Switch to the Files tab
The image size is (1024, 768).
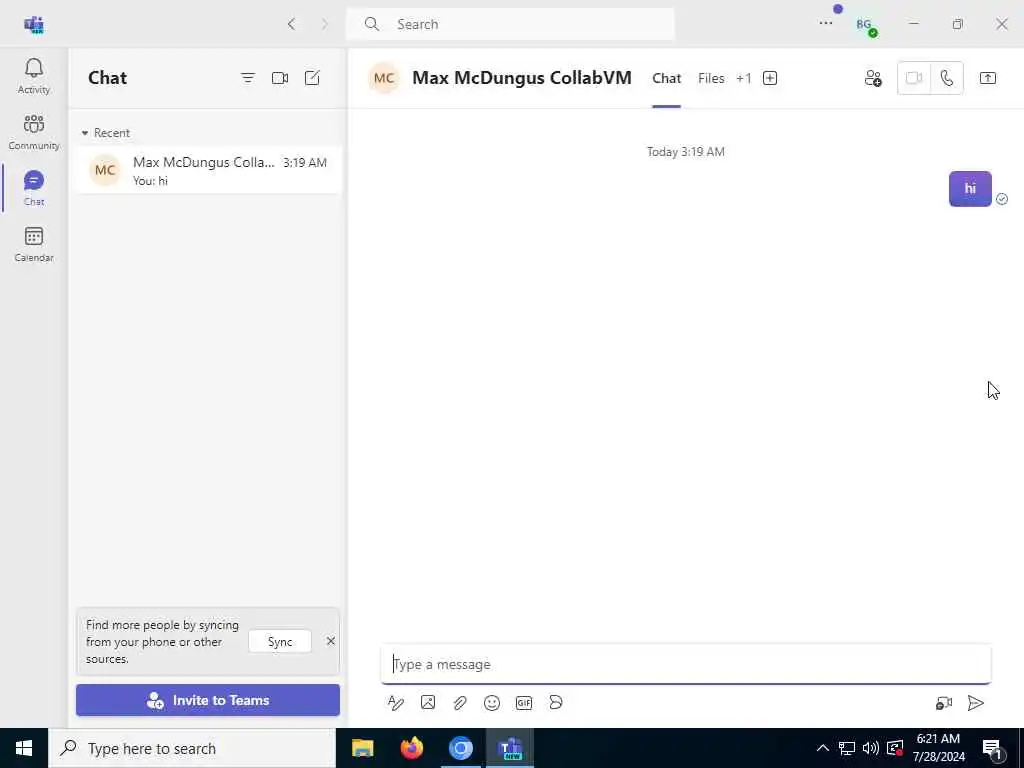click(711, 78)
